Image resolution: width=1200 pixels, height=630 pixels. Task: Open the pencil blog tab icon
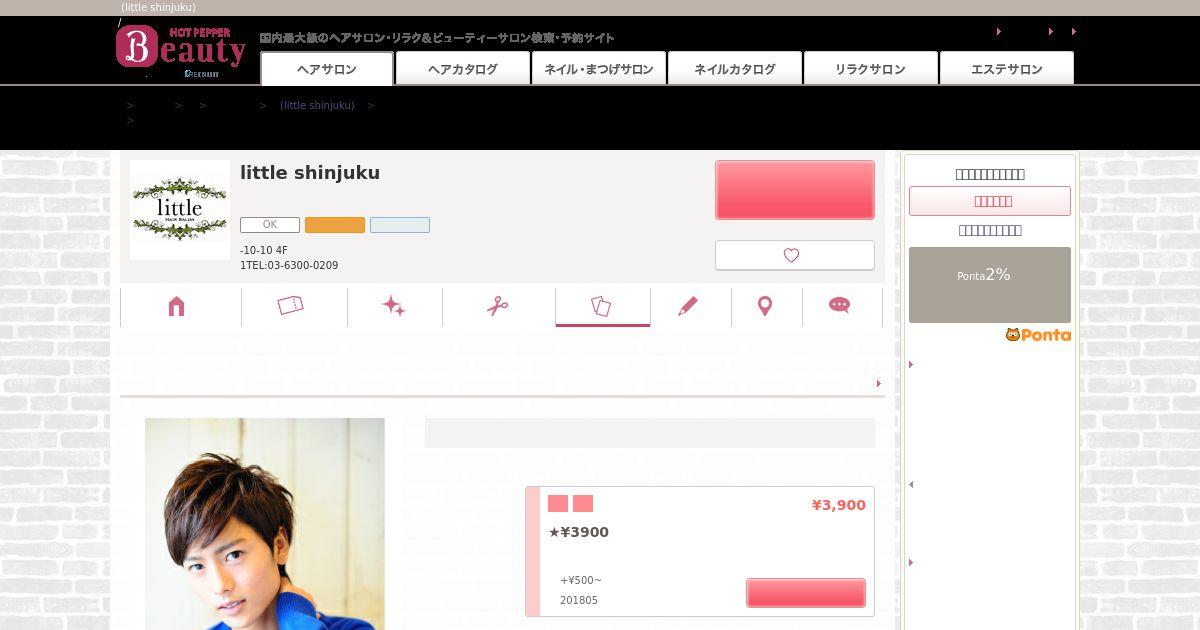click(x=688, y=306)
